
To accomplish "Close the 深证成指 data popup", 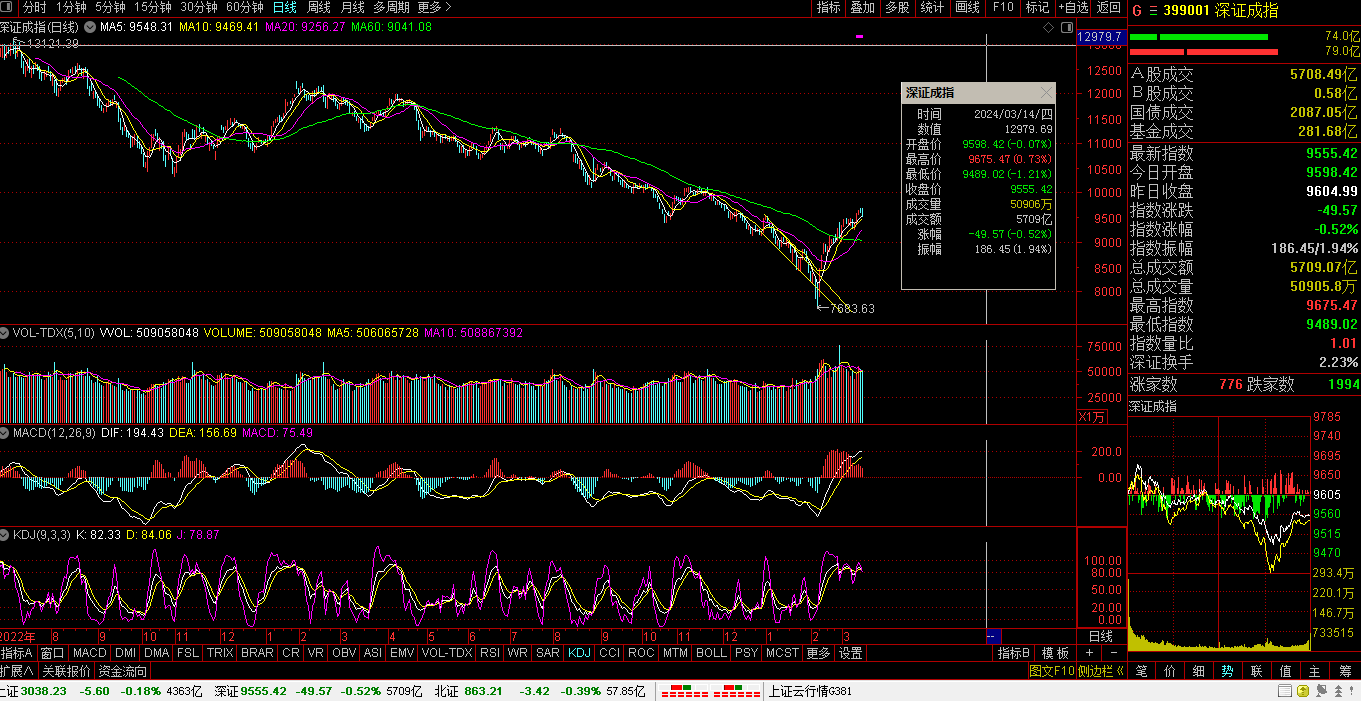I will tap(1046, 92).
